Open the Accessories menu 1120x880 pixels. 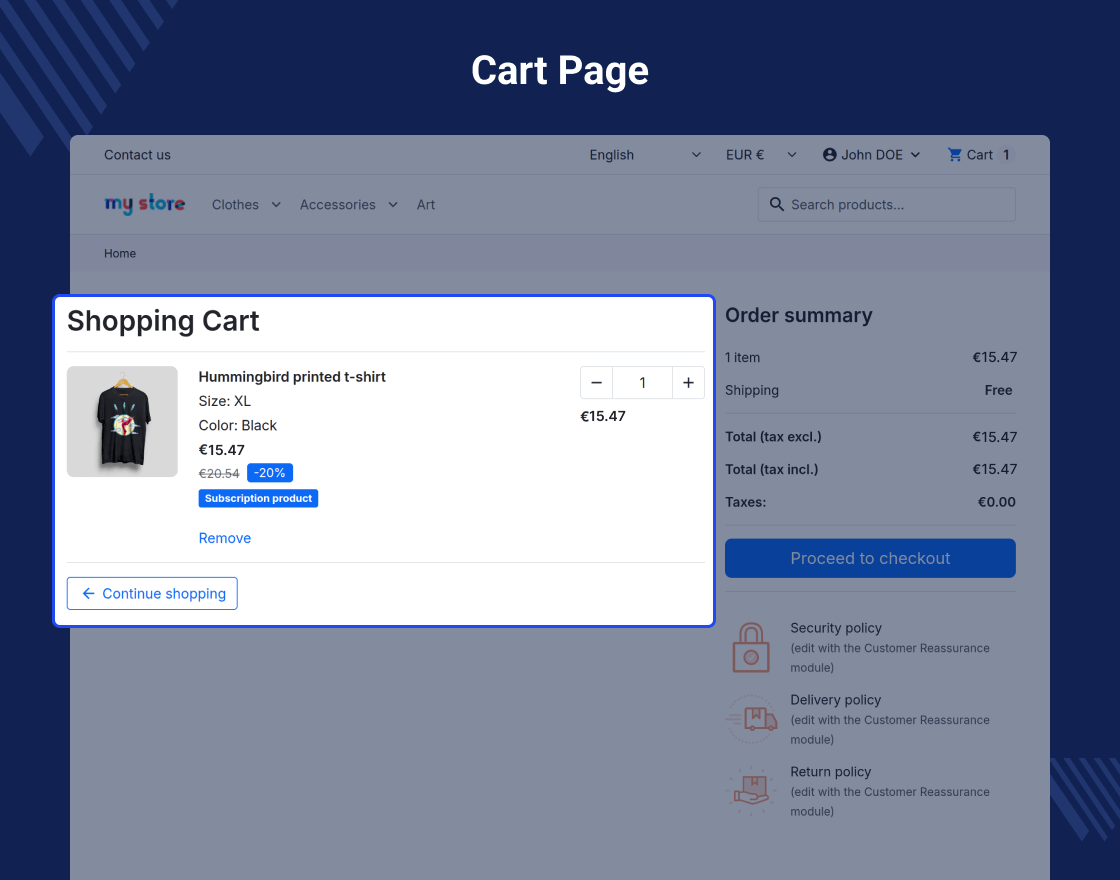[337, 205]
